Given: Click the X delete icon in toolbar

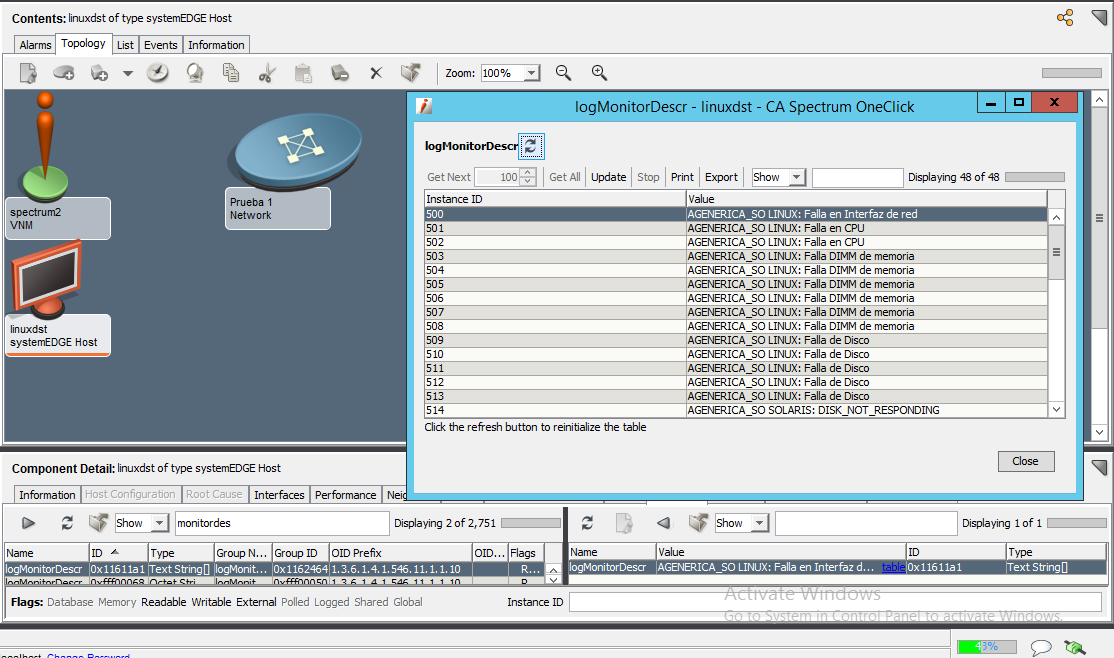Looking at the screenshot, I should [376, 72].
